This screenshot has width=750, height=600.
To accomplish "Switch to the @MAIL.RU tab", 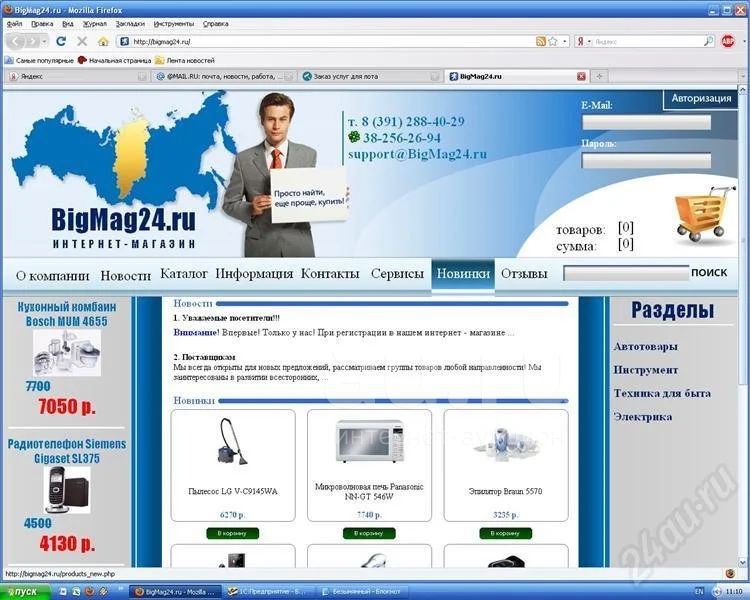I will click(x=223, y=76).
